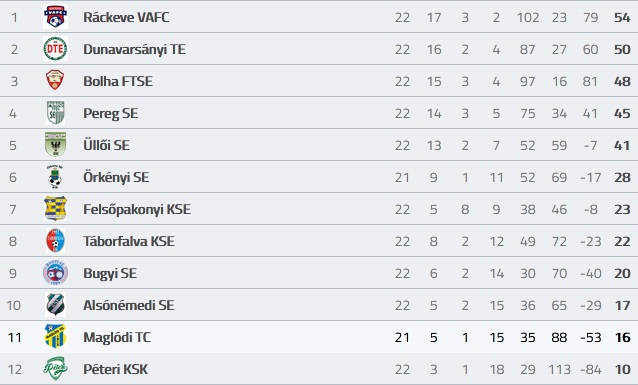638x385 pixels.
Task: Click the Táborfalva KSE red-blue emblem
Action: [55, 241]
